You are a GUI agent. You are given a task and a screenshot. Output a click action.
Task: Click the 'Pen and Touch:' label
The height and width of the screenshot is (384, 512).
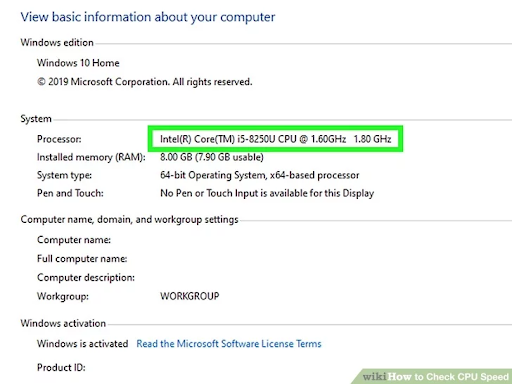70,193
